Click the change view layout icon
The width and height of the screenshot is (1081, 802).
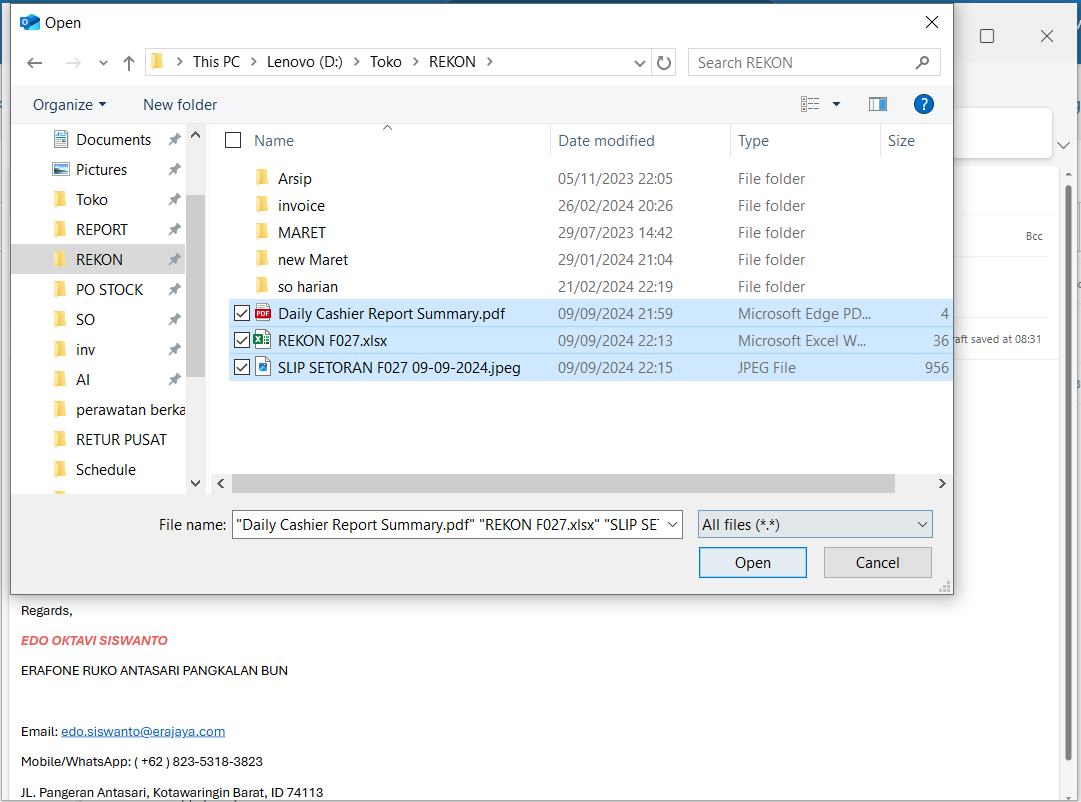pyautogui.click(x=811, y=104)
